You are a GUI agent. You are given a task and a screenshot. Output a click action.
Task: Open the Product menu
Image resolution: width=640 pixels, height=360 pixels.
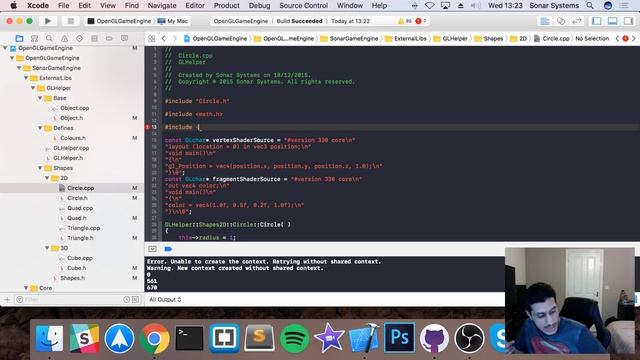[227, 6]
